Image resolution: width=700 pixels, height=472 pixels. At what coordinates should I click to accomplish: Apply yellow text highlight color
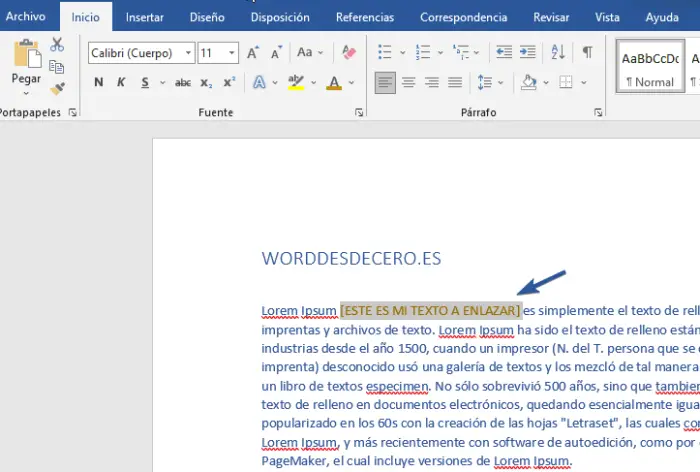point(296,82)
